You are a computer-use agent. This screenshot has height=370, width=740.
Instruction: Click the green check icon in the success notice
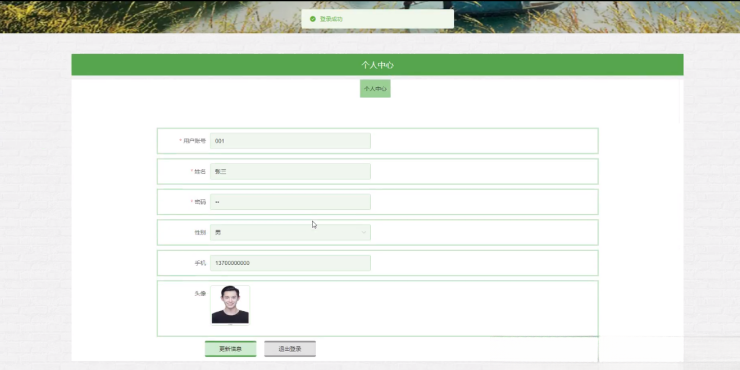coord(312,19)
